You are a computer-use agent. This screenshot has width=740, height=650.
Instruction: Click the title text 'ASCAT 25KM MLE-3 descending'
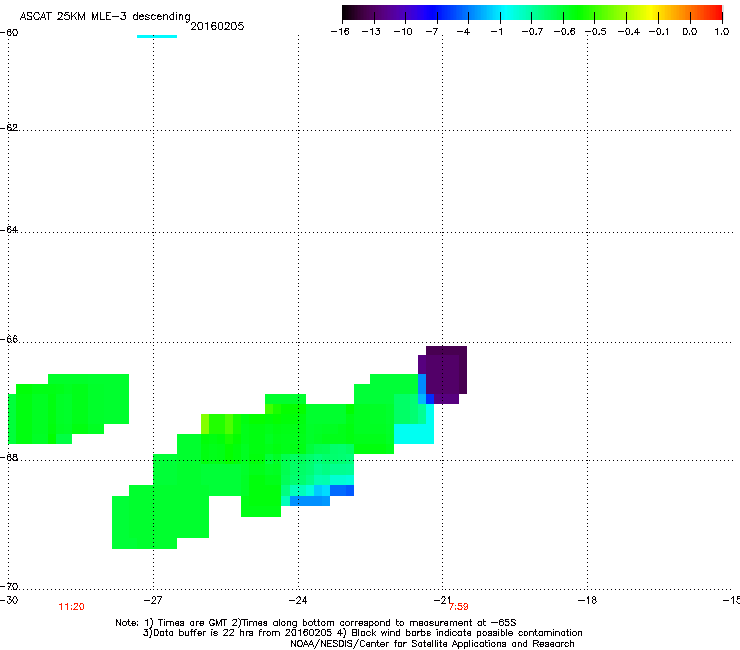(x=105, y=16)
